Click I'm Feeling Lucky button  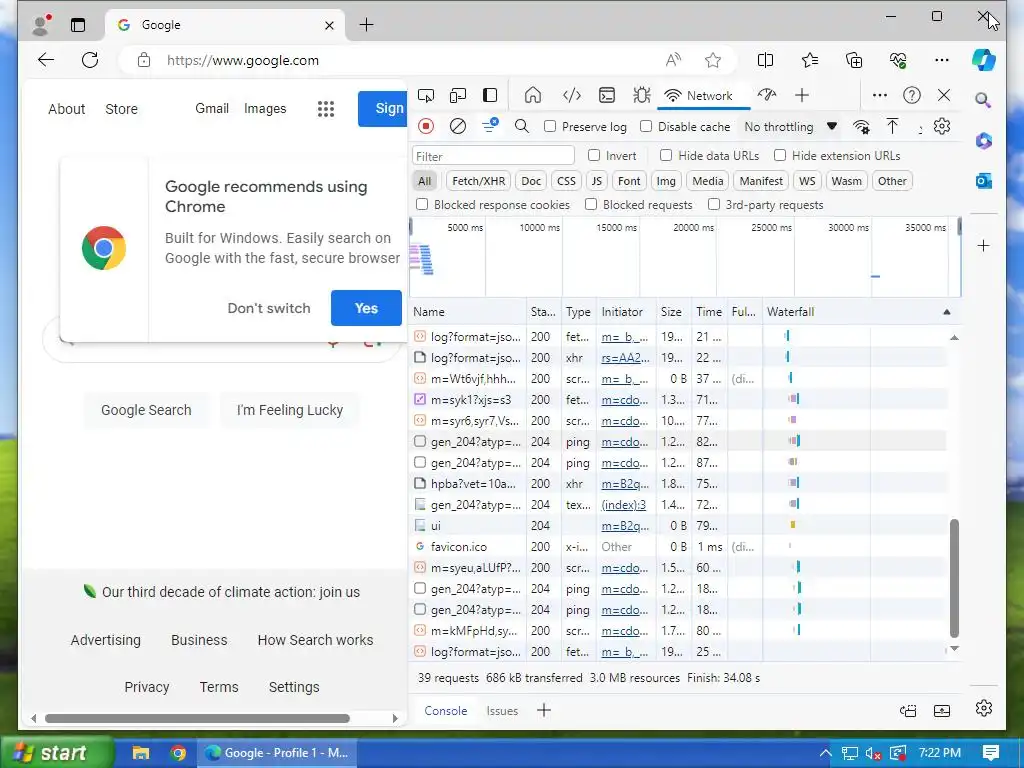coord(290,410)
